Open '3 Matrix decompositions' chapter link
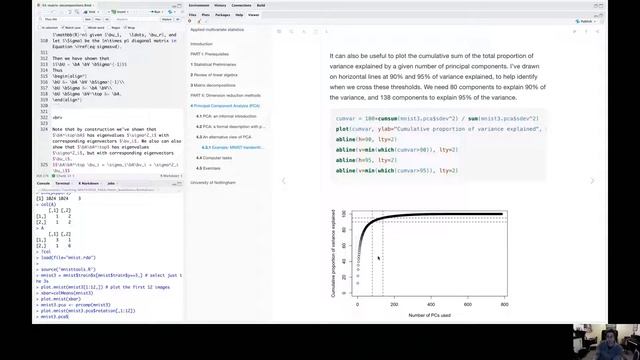The height and width of the screenshot is (360, 640). coord(213,85)
